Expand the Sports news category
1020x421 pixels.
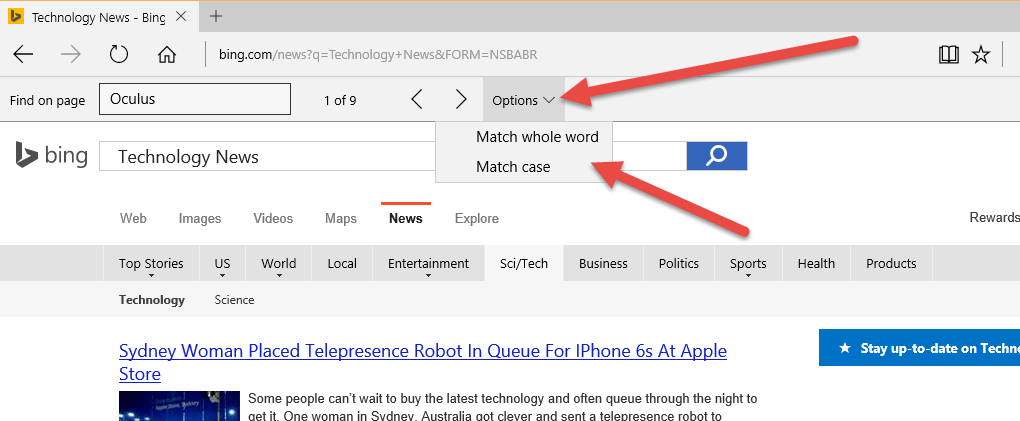[748, 264]
